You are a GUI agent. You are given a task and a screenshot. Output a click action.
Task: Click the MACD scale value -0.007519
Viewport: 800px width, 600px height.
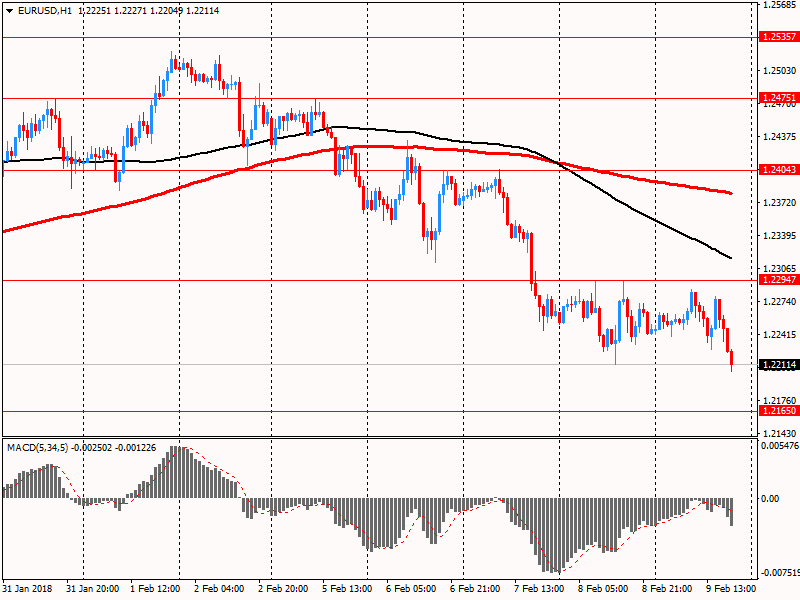coord(780,572)
